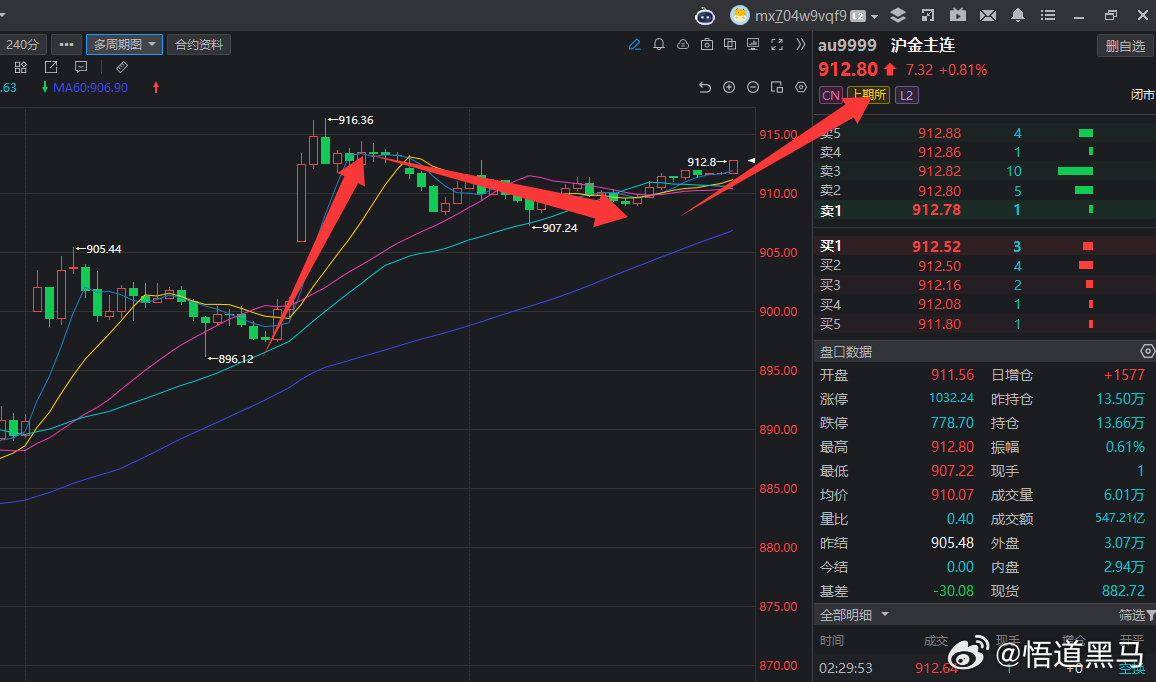Viewport: 1156px width, 682px height.
Task: Open the monitor chart display icon
Action: point(753,44)
